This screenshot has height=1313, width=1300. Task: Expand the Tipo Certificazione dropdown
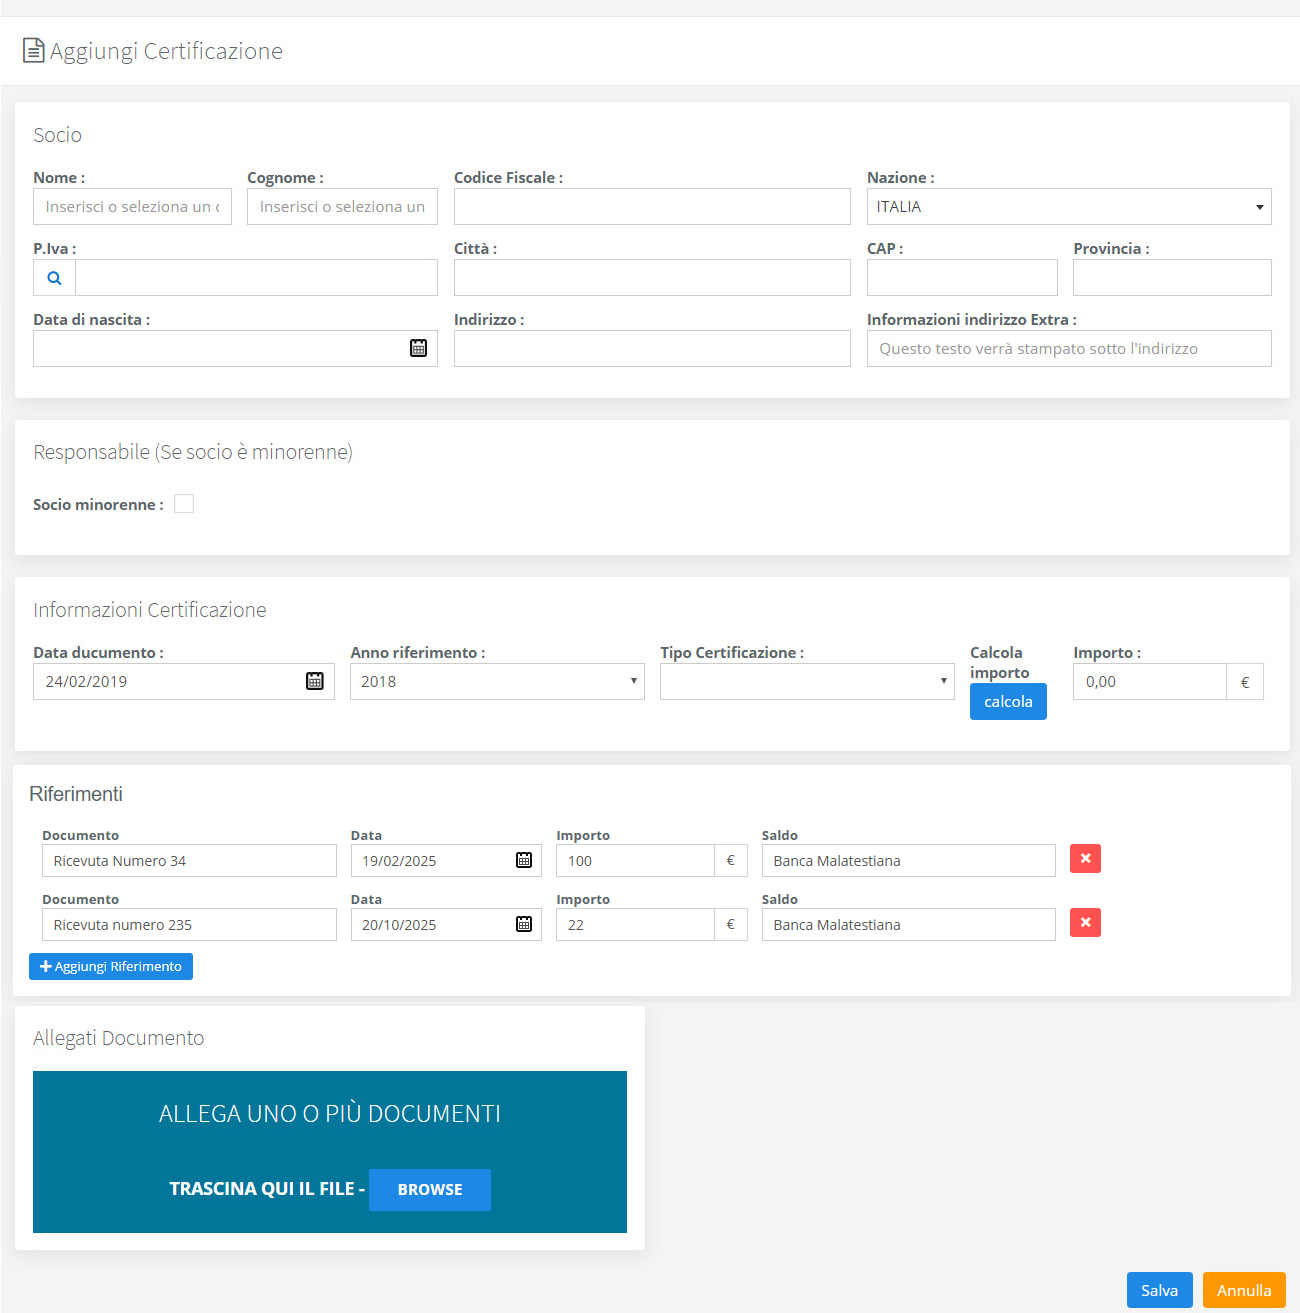pos(806,681)
